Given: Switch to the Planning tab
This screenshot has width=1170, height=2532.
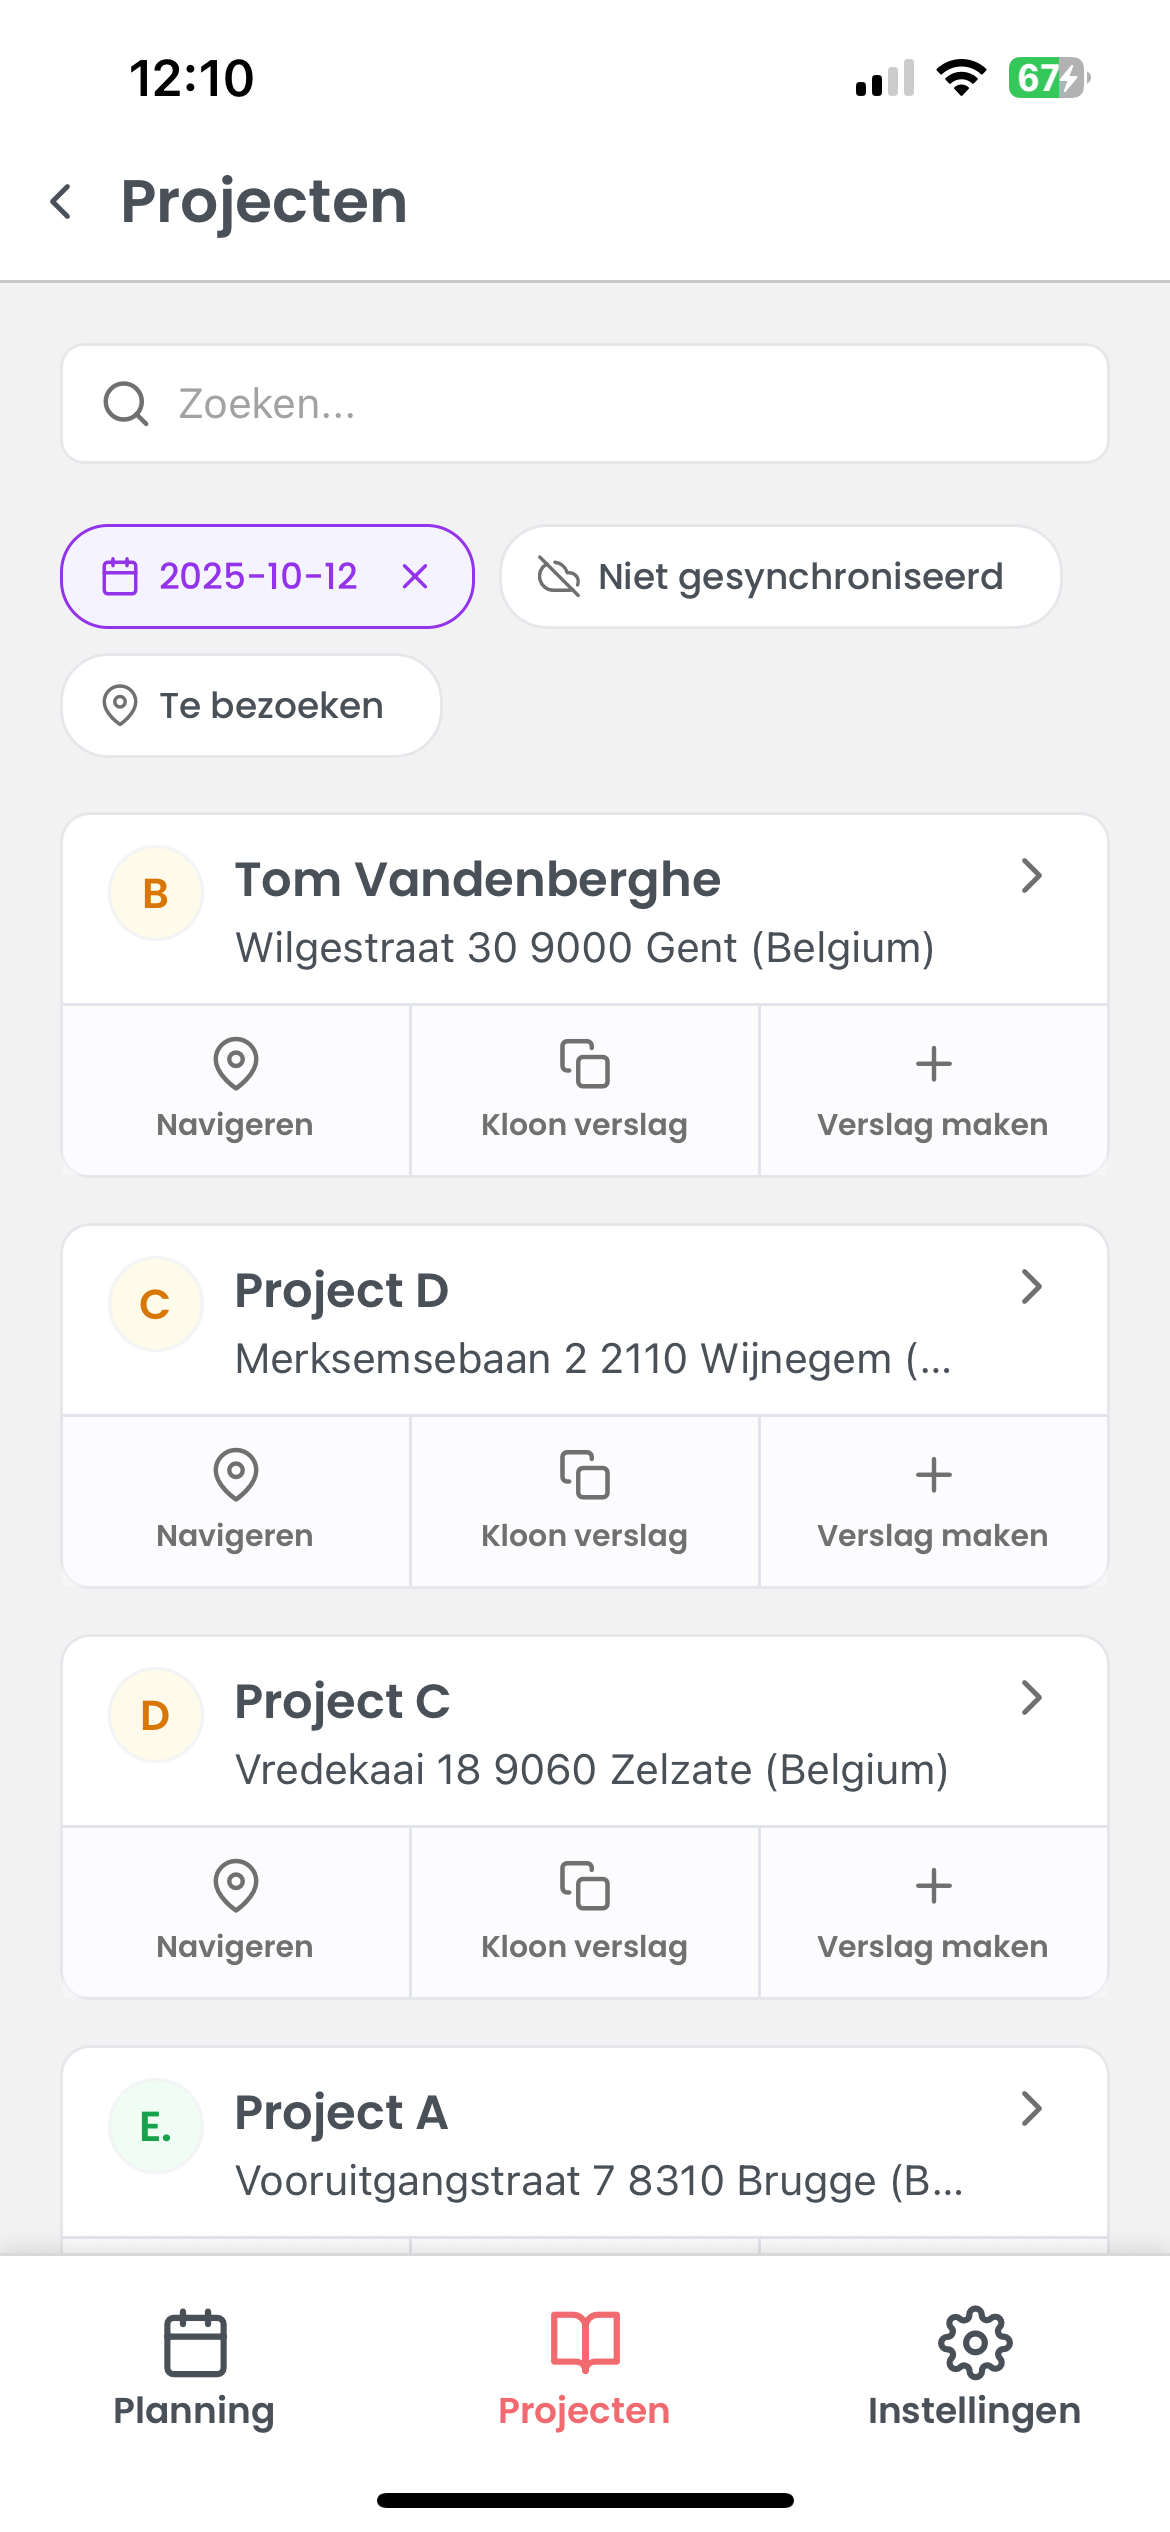Looking at the screenshot, I should (194, 2369).
